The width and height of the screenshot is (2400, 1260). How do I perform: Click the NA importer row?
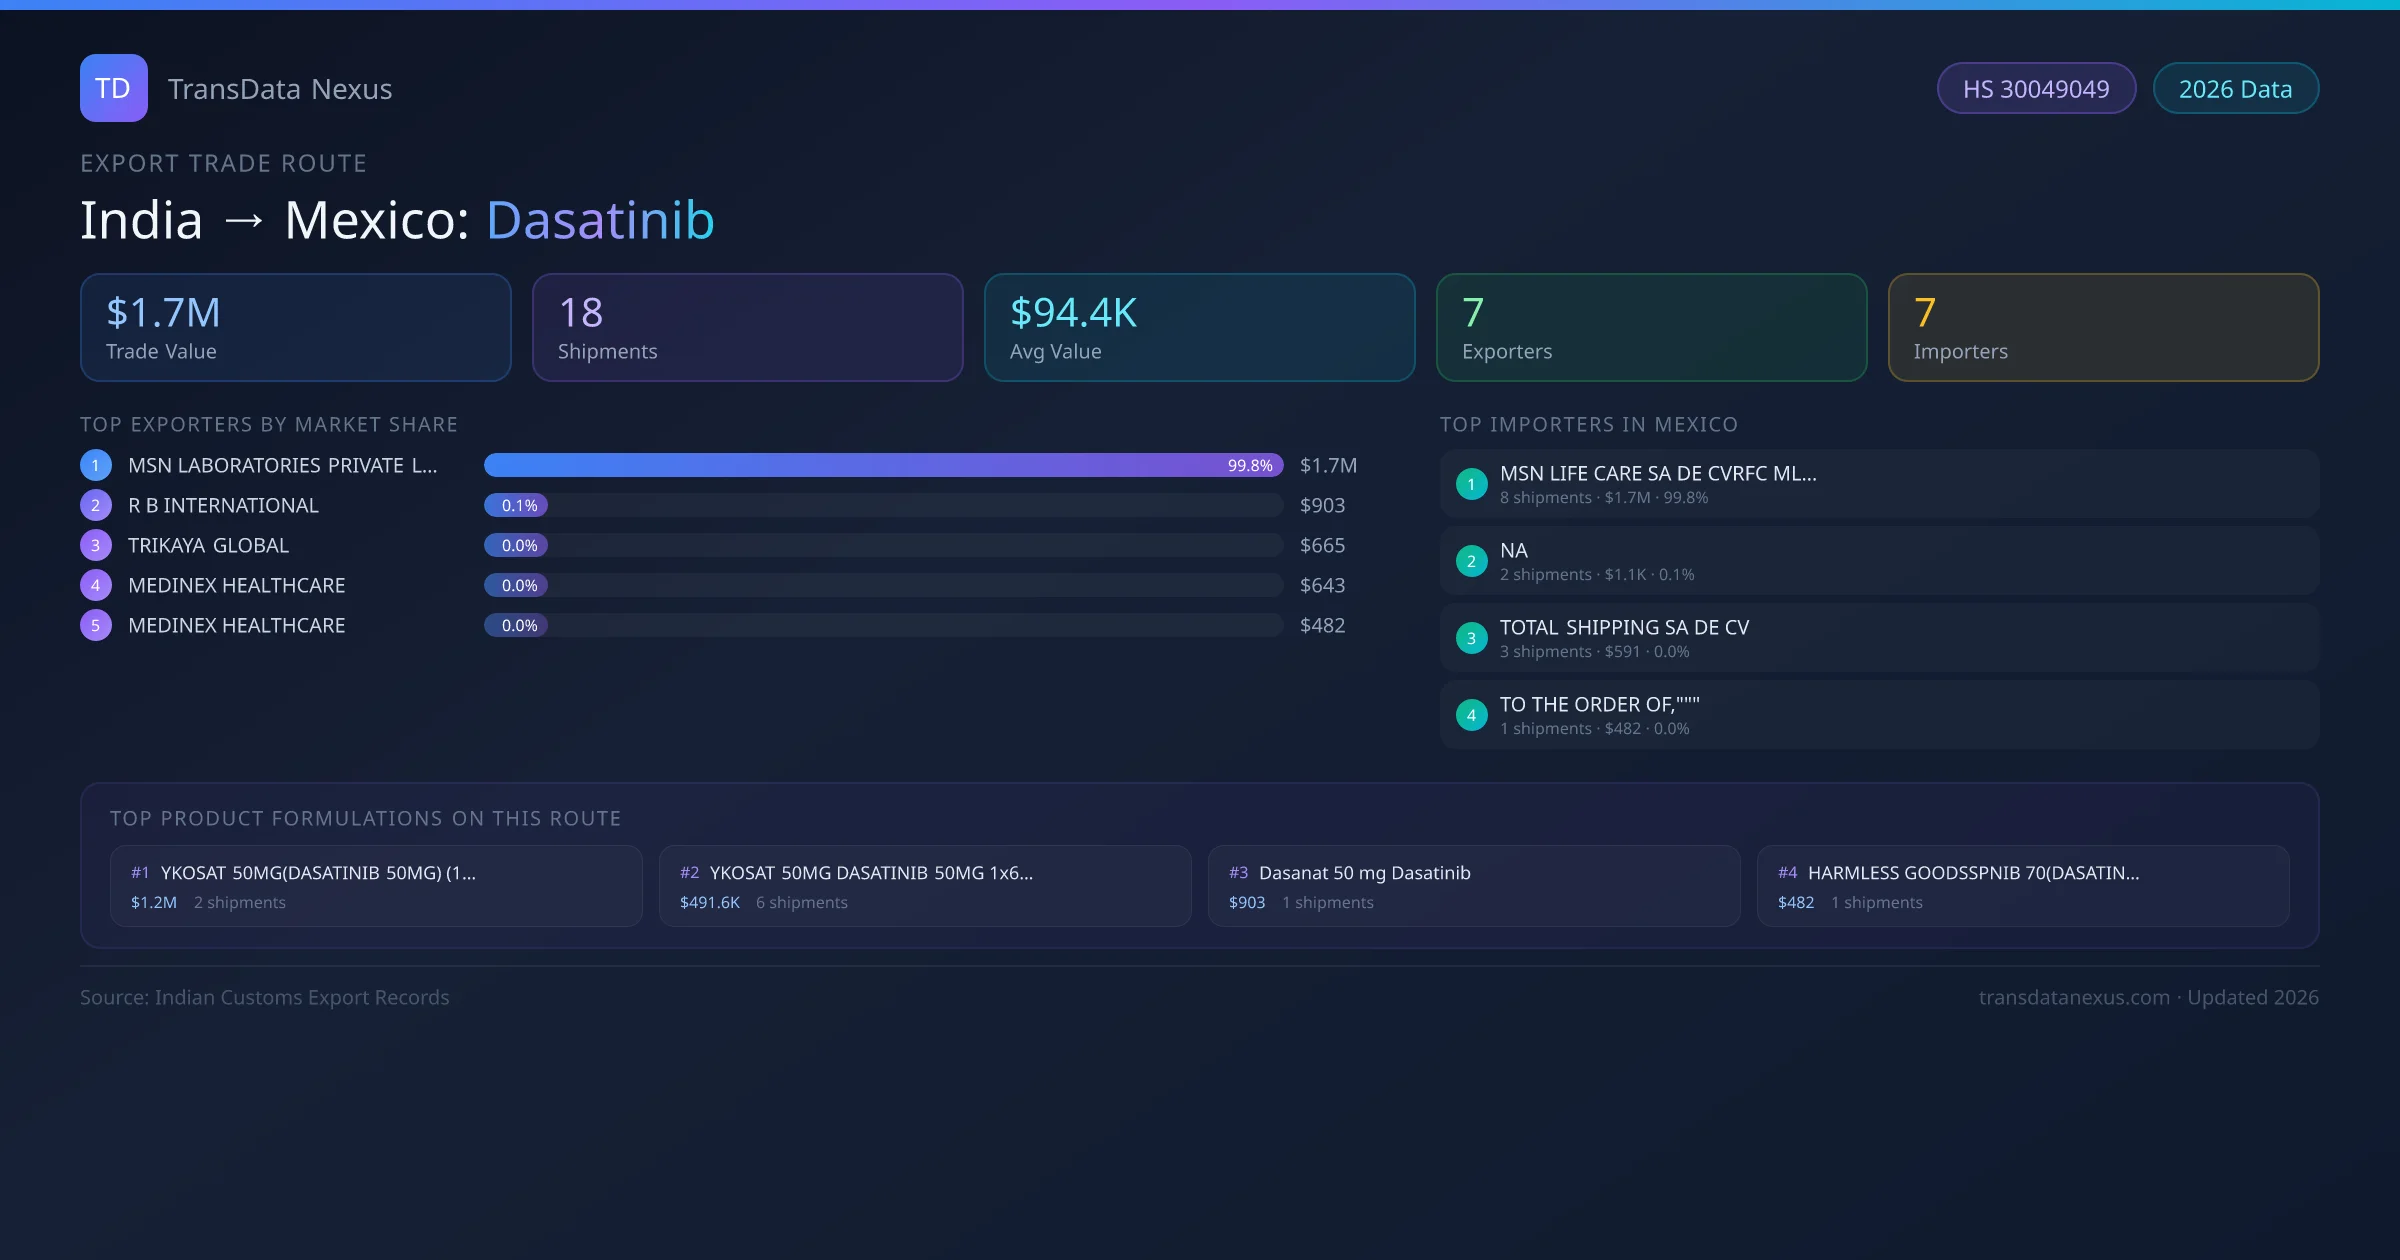coord(1879,561)
